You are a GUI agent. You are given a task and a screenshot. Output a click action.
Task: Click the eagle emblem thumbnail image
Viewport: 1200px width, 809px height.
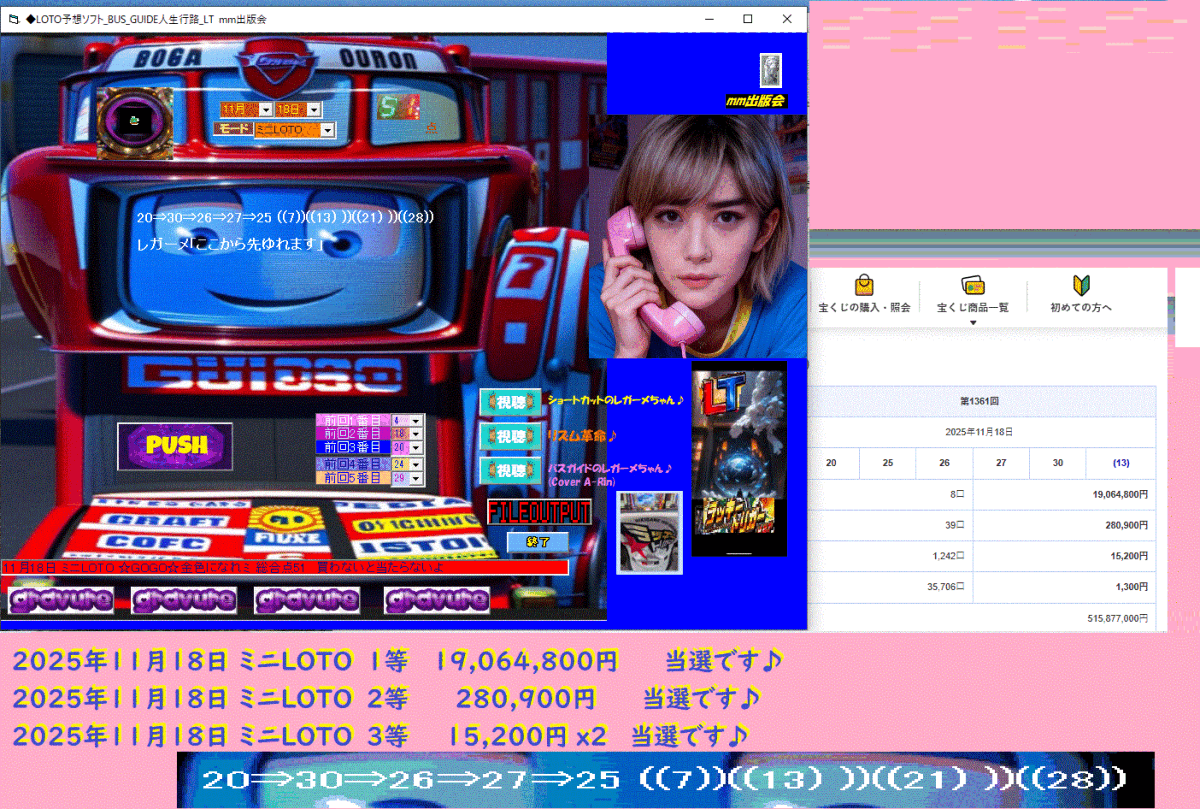649,532
